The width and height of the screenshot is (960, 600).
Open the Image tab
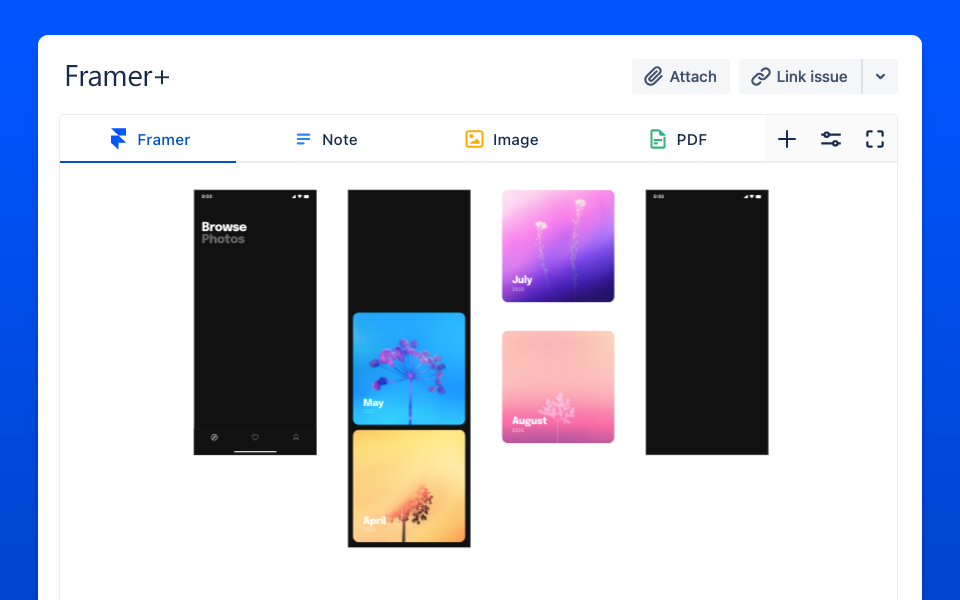click(x=501, y=139)
